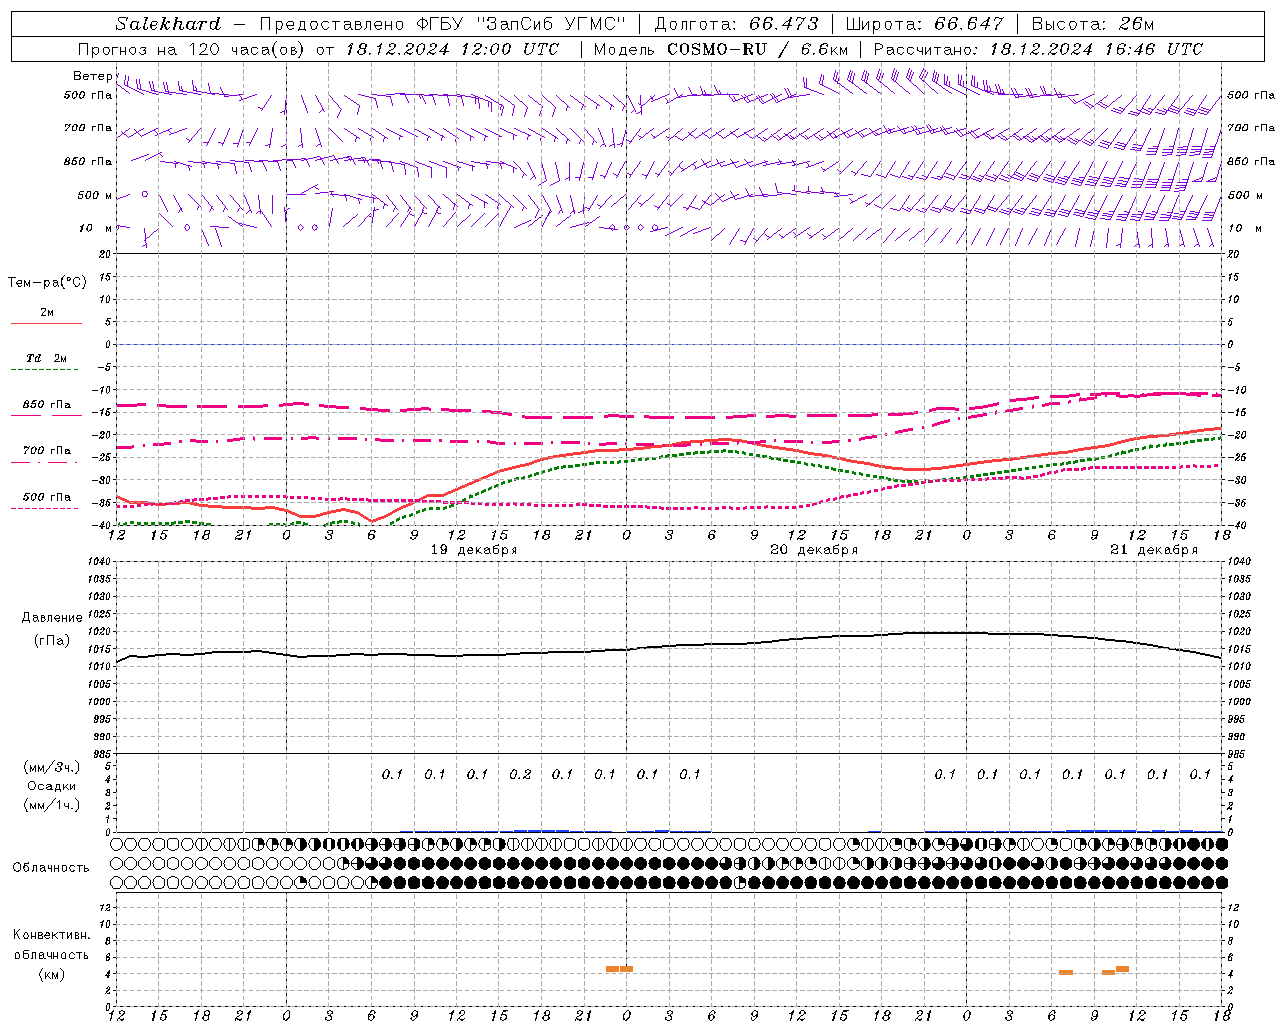Click the Salekhard station title
The image size is (1280, 1024).
[167, 24]
